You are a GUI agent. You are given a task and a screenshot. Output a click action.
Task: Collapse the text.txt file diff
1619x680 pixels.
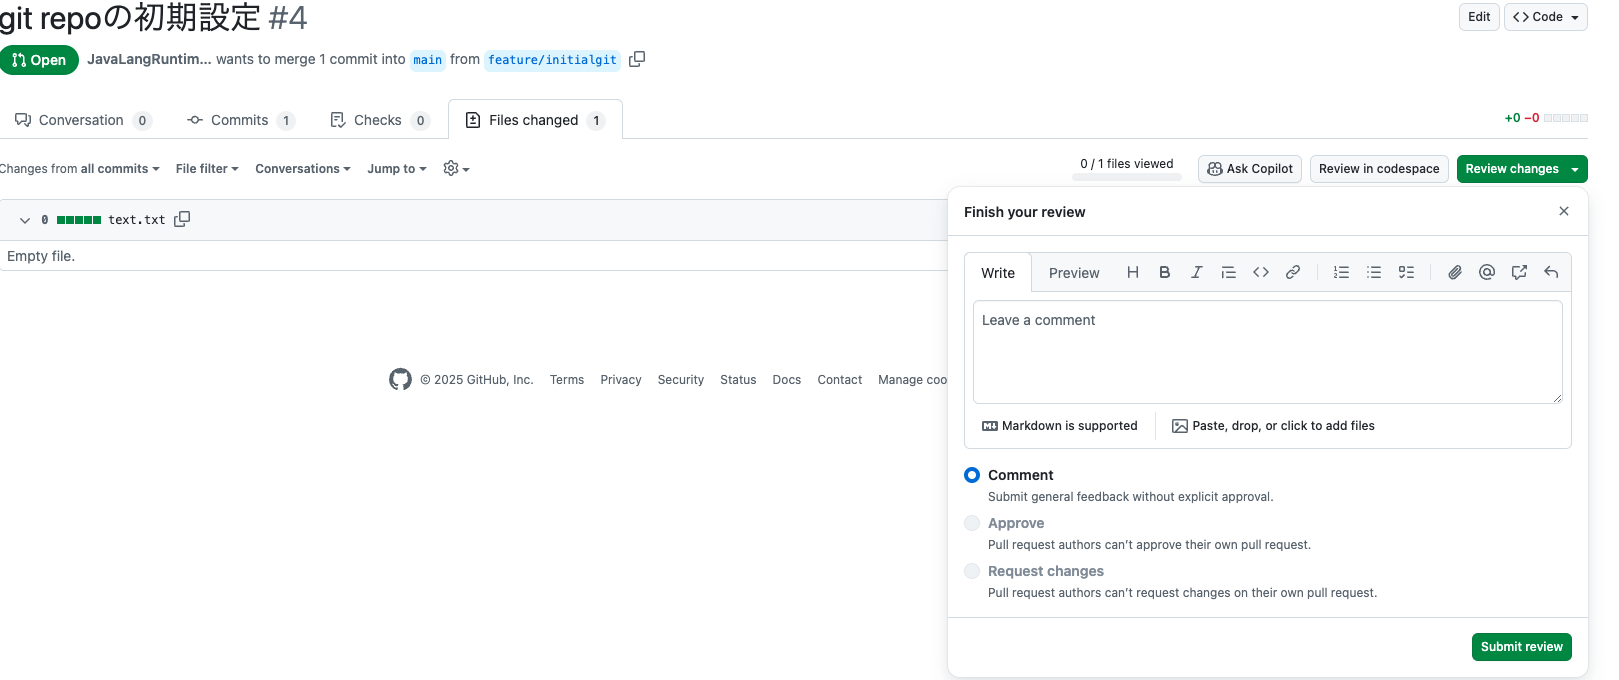tap(25, 220)
